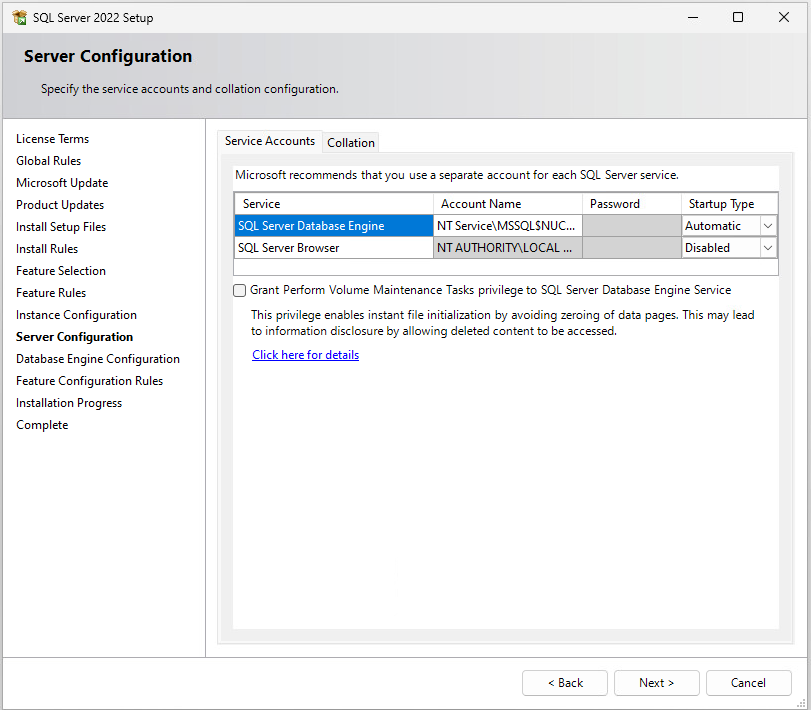
Task: Click the Database Engine password field
Action: tap(631, 226)
